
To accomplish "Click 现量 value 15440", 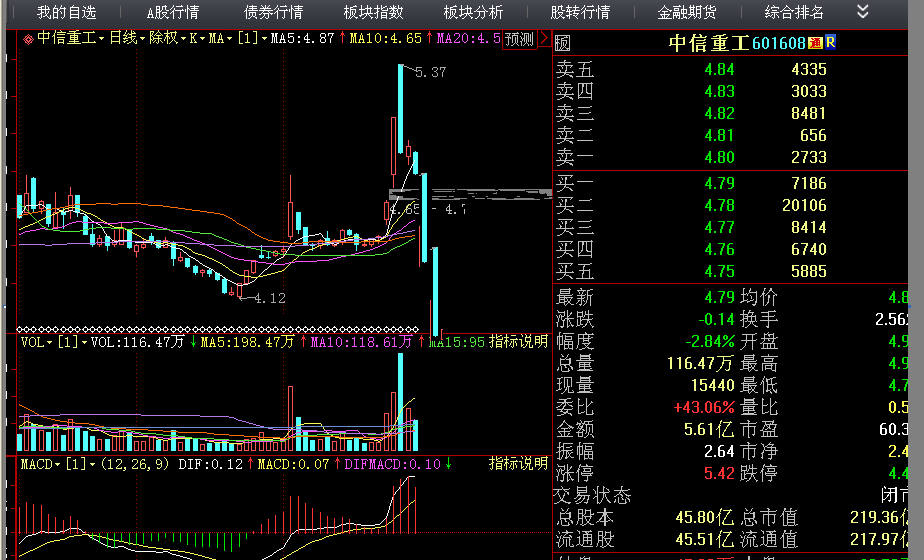I will coord(712,386).
